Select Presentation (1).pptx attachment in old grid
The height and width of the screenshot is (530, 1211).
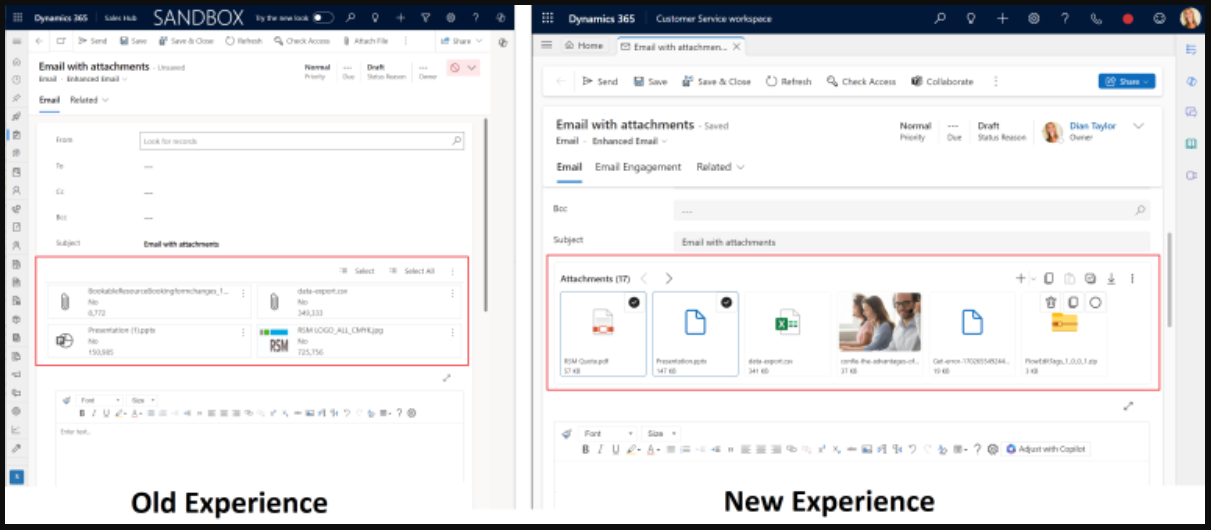click(x=149, y=340)
